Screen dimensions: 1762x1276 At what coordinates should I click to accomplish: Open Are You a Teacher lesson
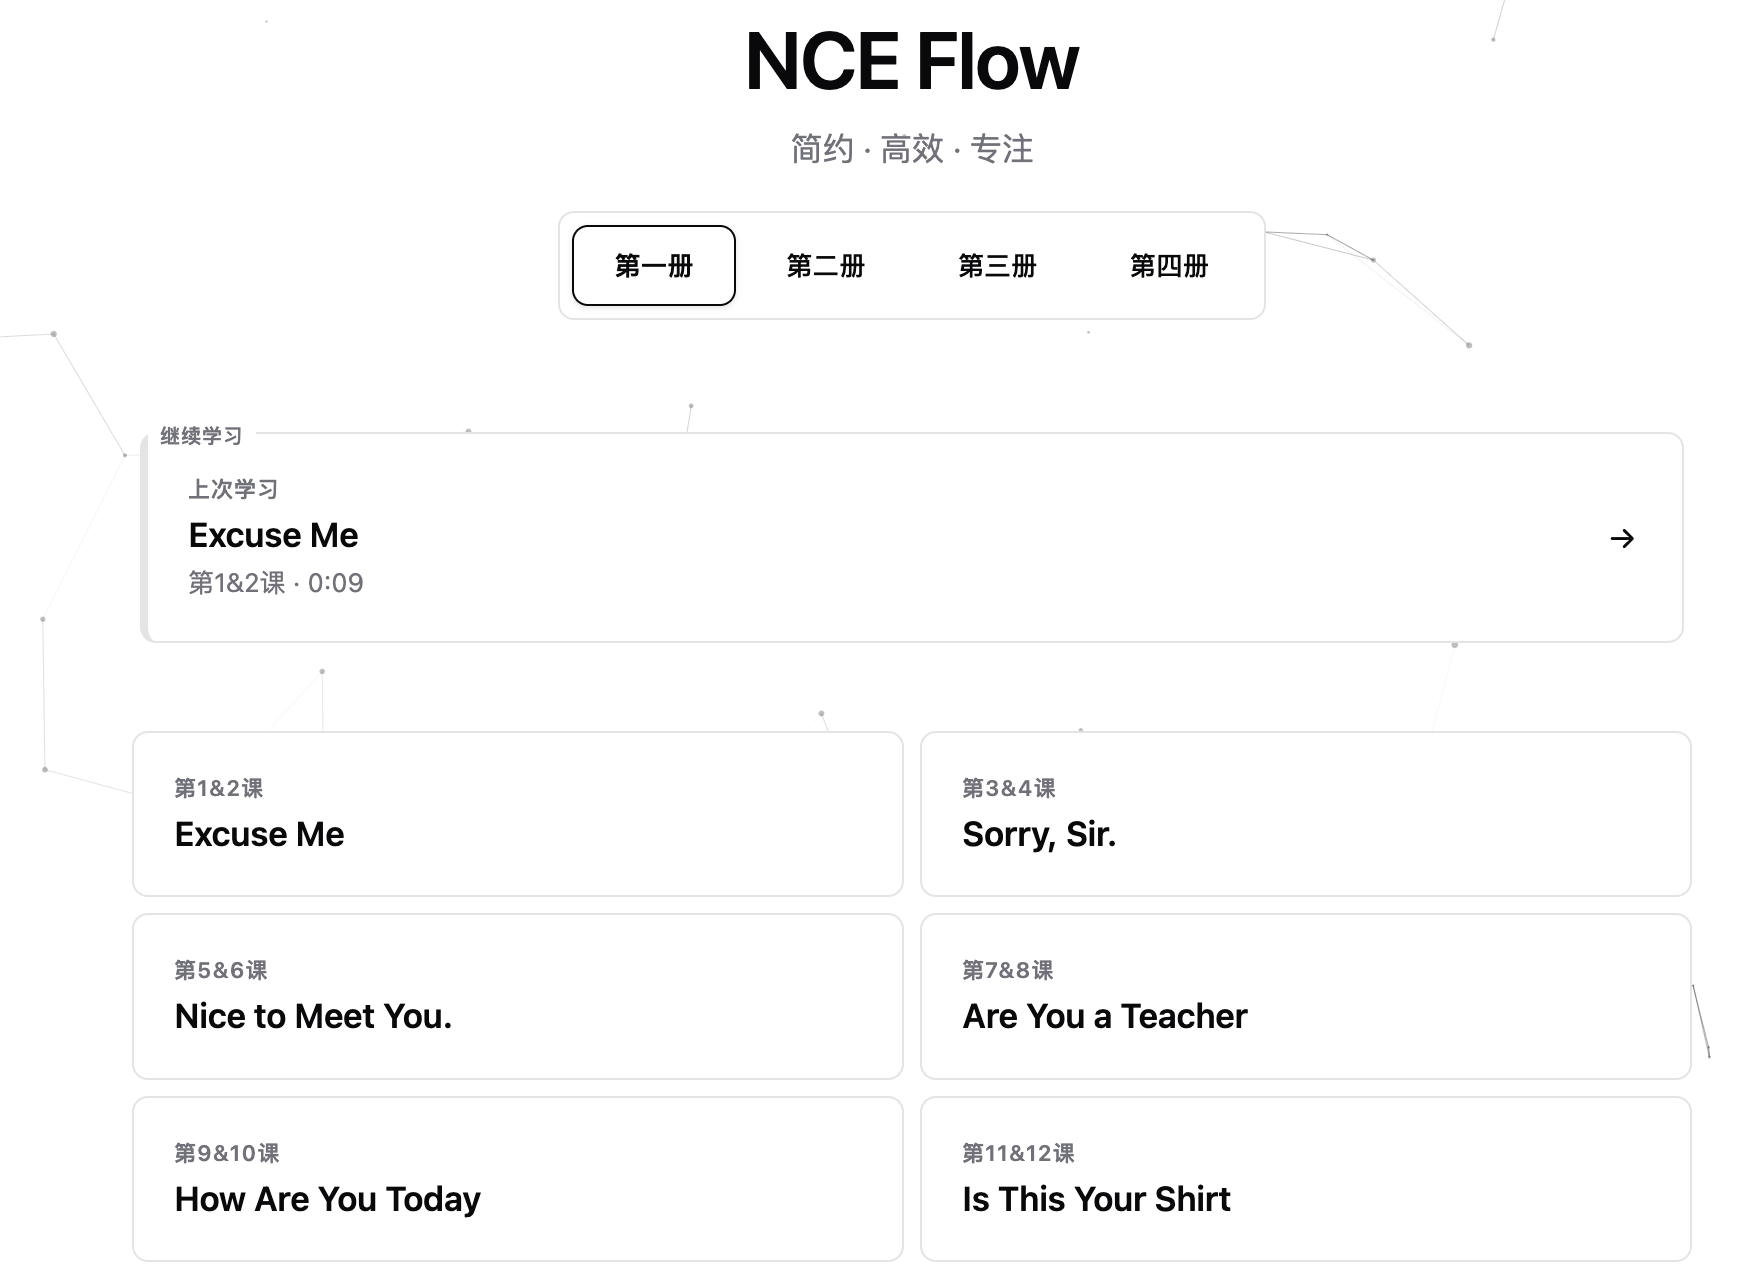tap(1305, 997)
